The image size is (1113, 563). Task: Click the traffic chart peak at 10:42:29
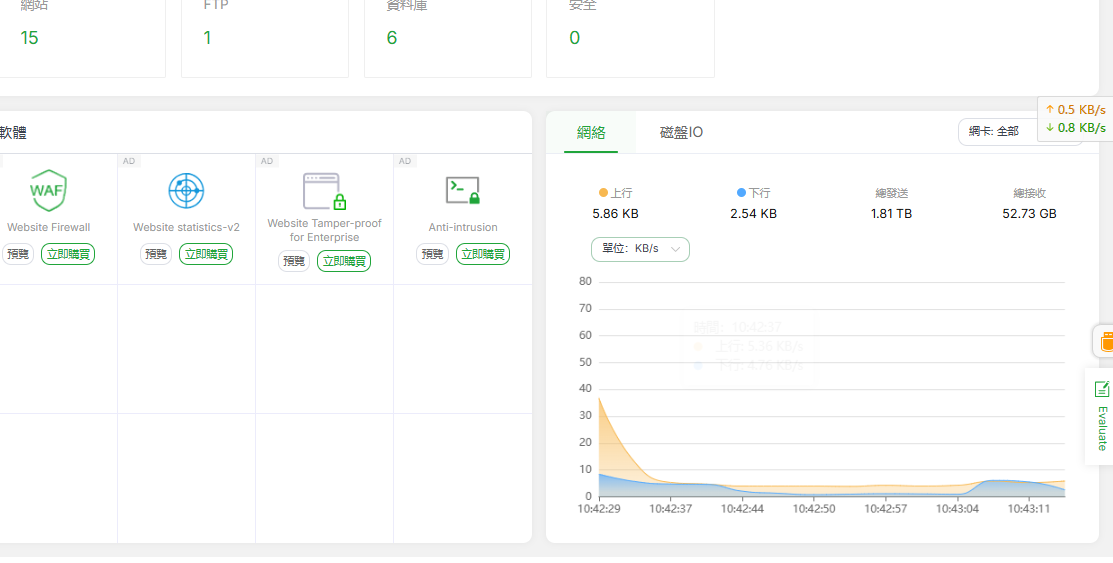(599, 399)
